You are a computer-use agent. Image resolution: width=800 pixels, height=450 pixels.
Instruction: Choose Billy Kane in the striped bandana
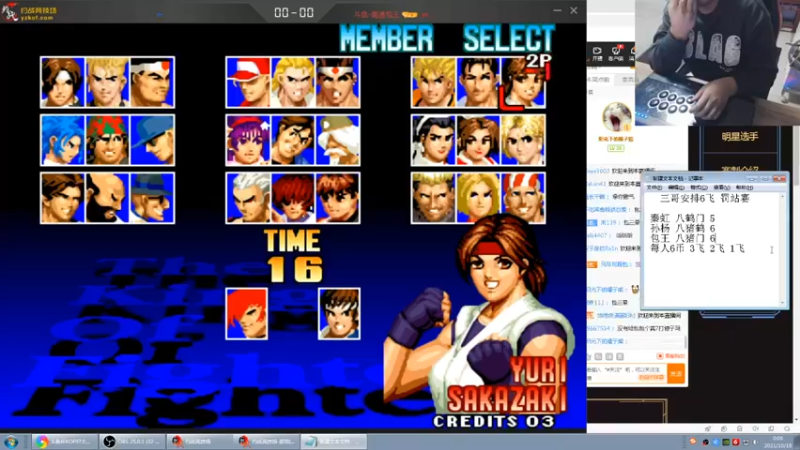(x=523, y=198)
